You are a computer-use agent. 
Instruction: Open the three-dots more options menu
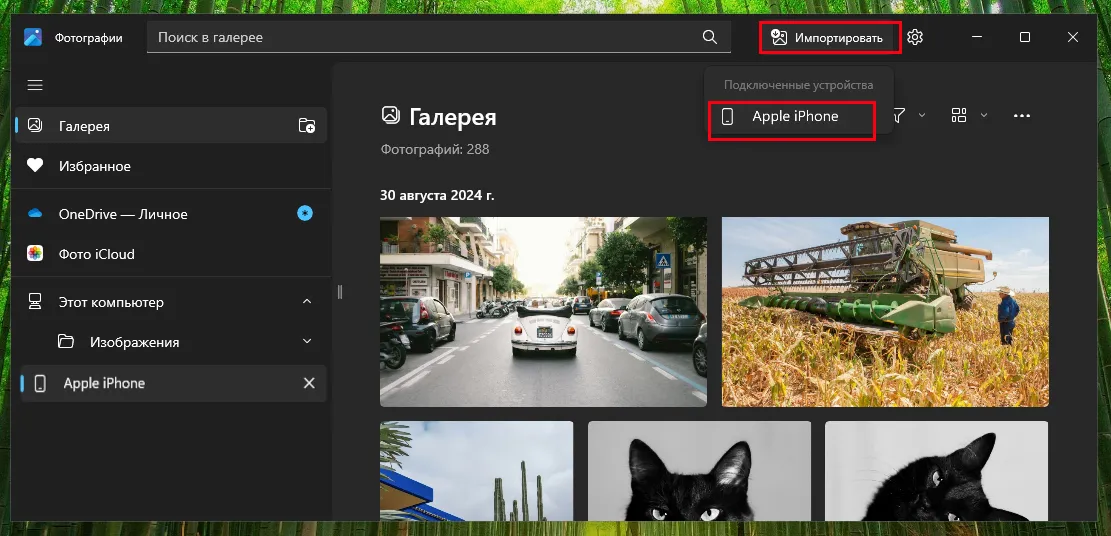[1021, 116]
